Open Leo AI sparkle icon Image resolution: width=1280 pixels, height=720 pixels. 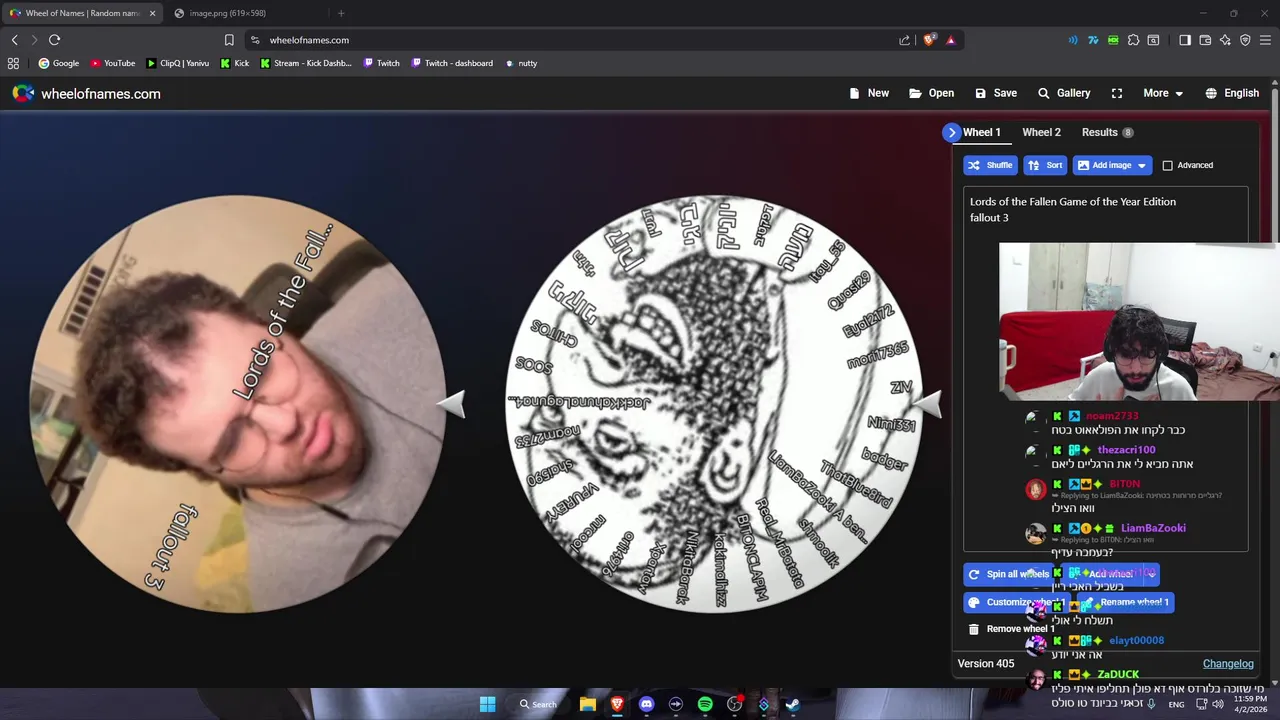pyautogui.click(x=1225, y=40)
